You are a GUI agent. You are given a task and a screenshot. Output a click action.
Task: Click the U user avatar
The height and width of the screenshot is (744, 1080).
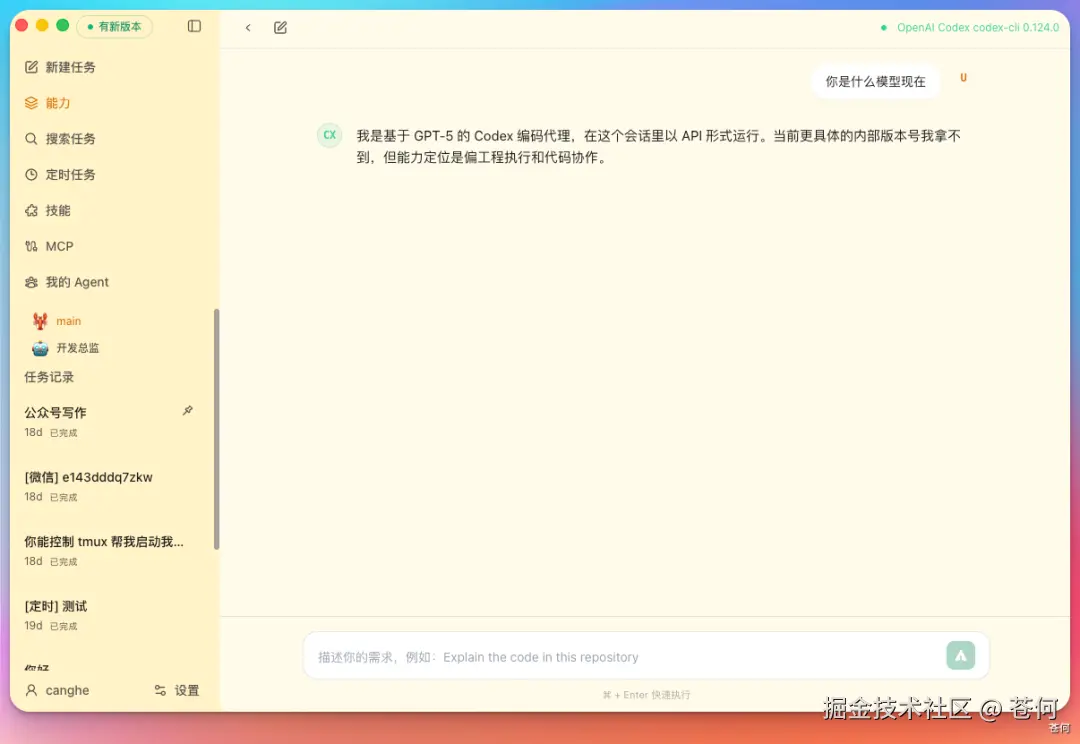click(x=964, y=78)
